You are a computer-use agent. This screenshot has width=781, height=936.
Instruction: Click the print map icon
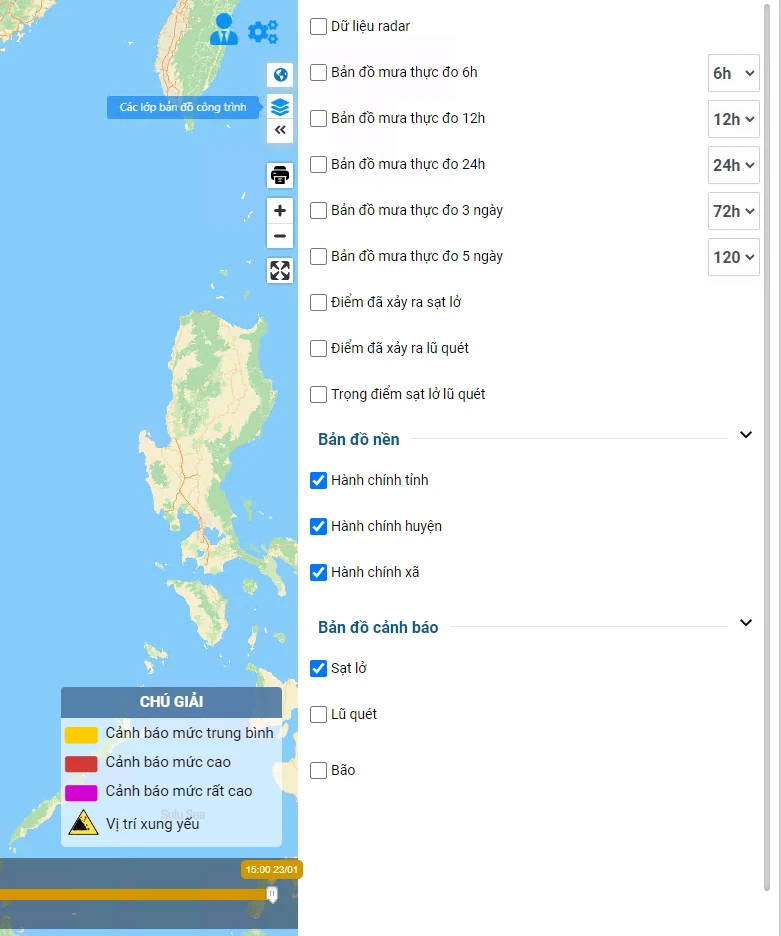(280, 176)
